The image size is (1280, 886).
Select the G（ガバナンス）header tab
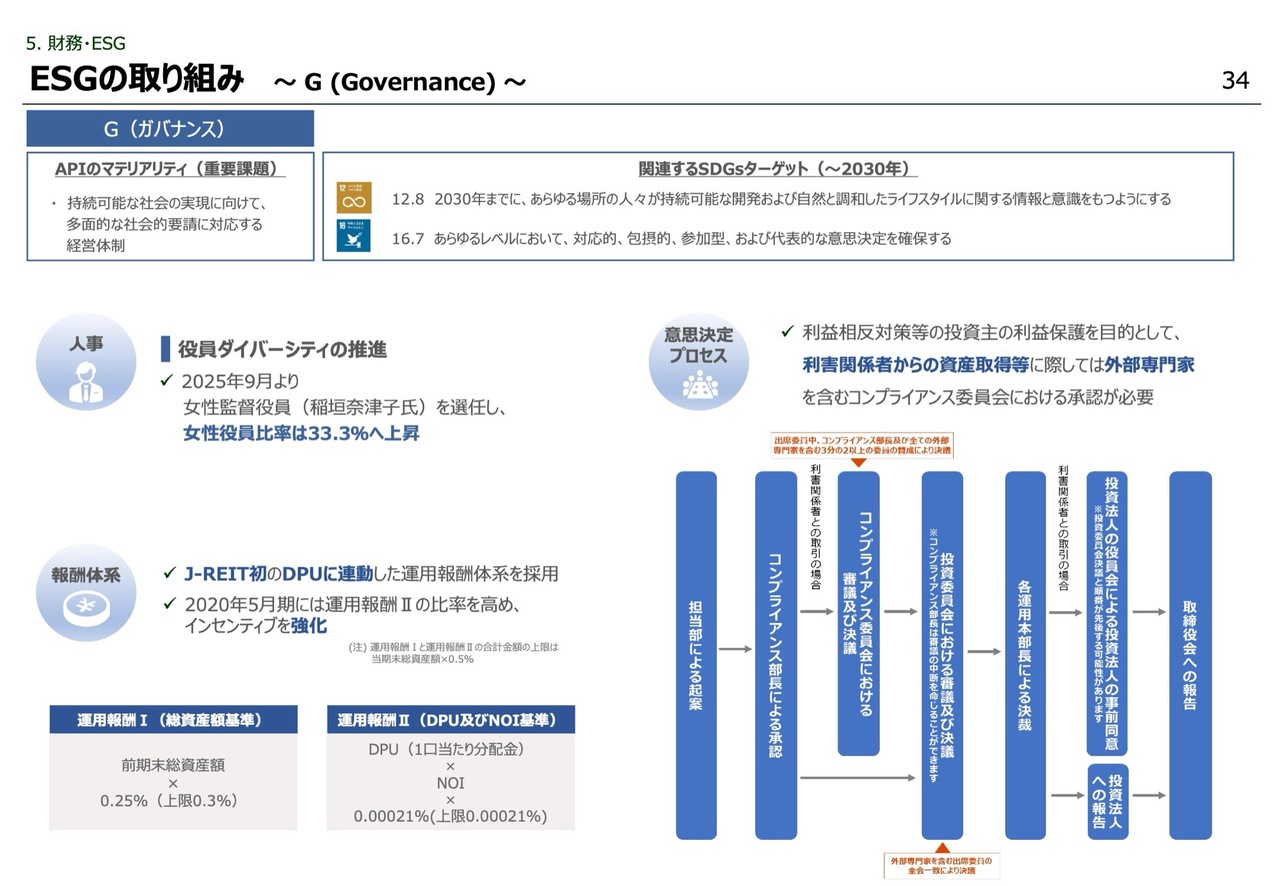click(170, 129)
